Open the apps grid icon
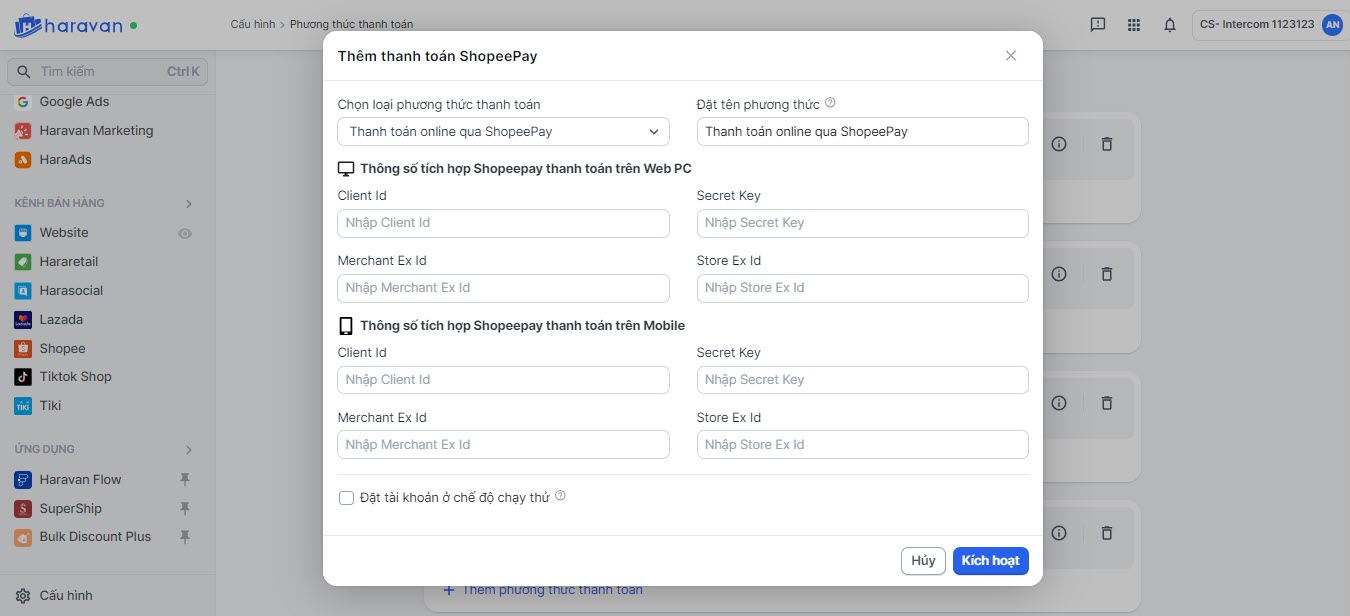The width and height of the screenshot is (1350, 616). [1133, 25]
